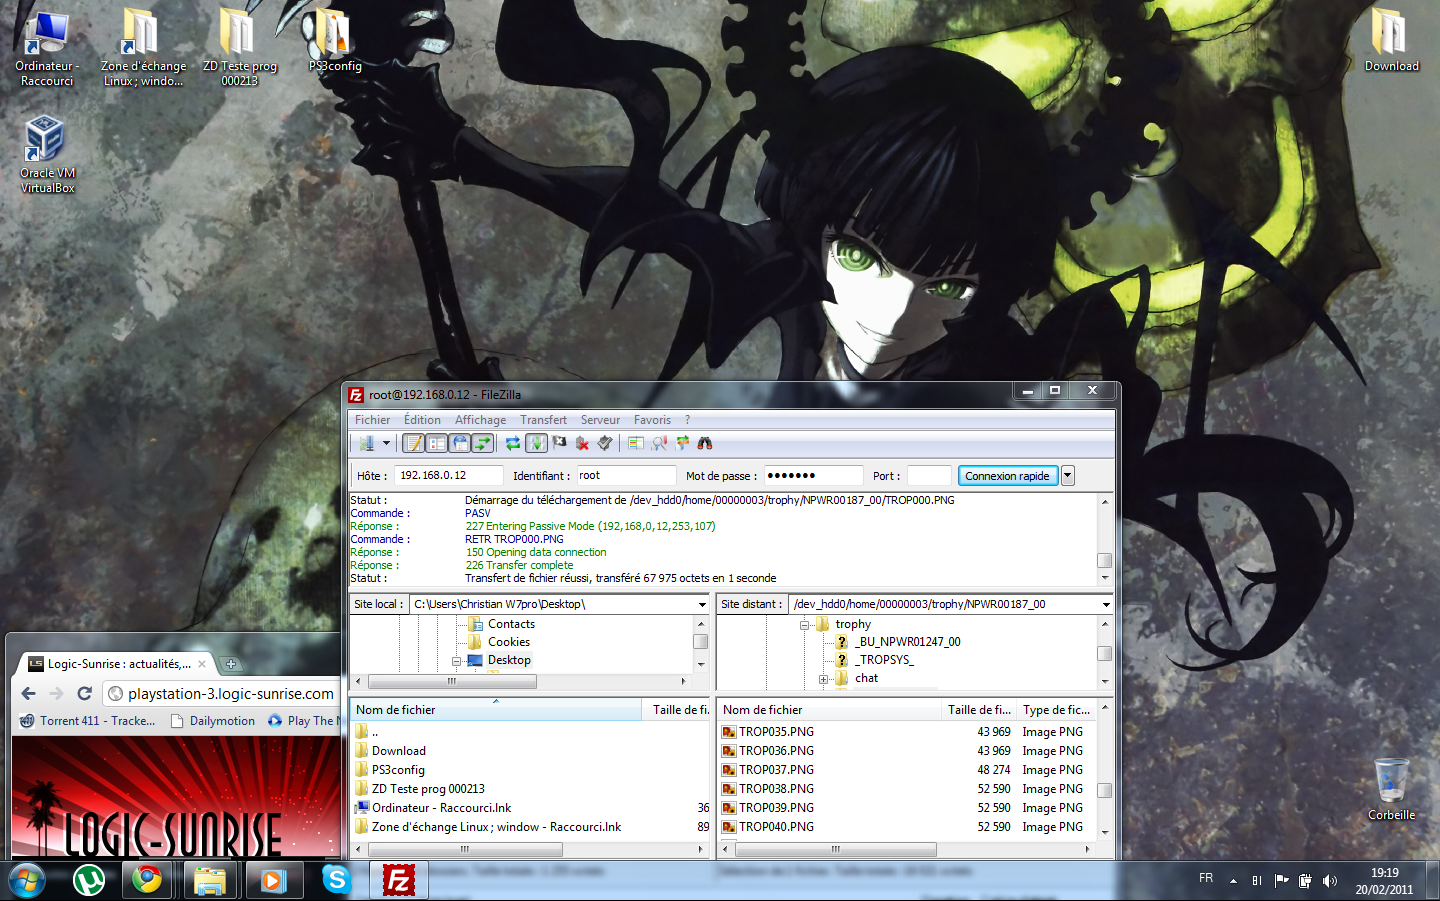
Task: Open a new tab in Chrome
Action: [231, 664]
